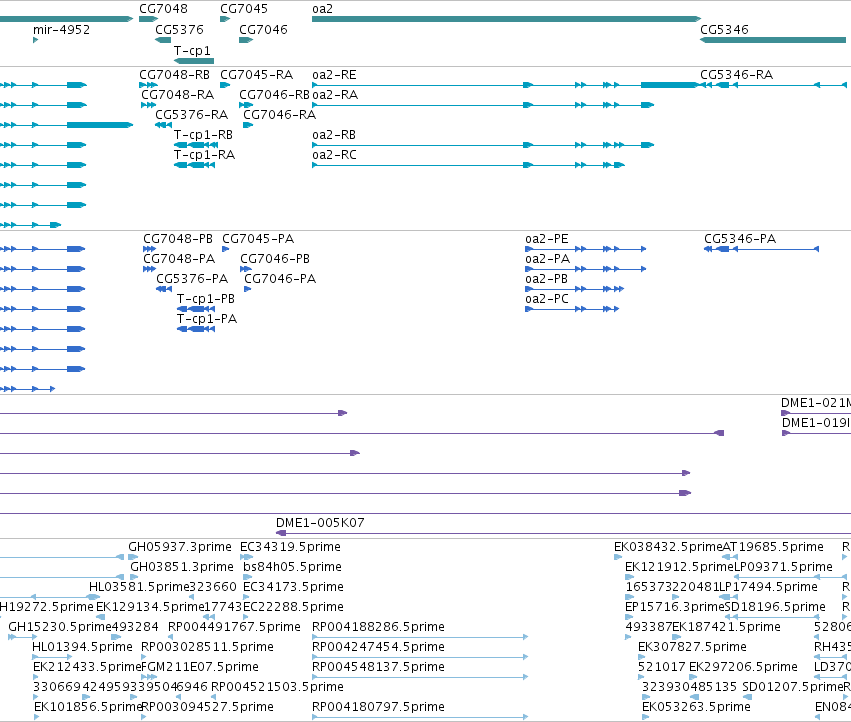Click the CG7048 gene label
This screenshot has height=722, width=851.
pyautogui.click(x=163, y=9)
